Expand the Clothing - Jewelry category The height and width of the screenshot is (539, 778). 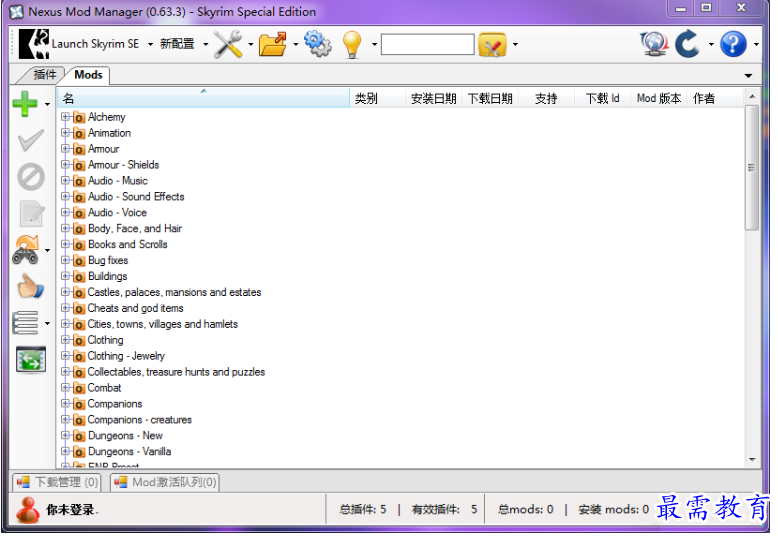(x=65, y=355)
